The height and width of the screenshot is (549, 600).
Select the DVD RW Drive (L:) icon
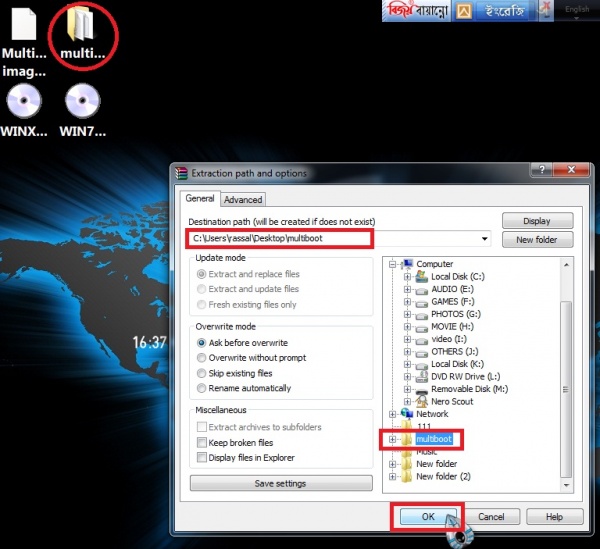[421, 376]
